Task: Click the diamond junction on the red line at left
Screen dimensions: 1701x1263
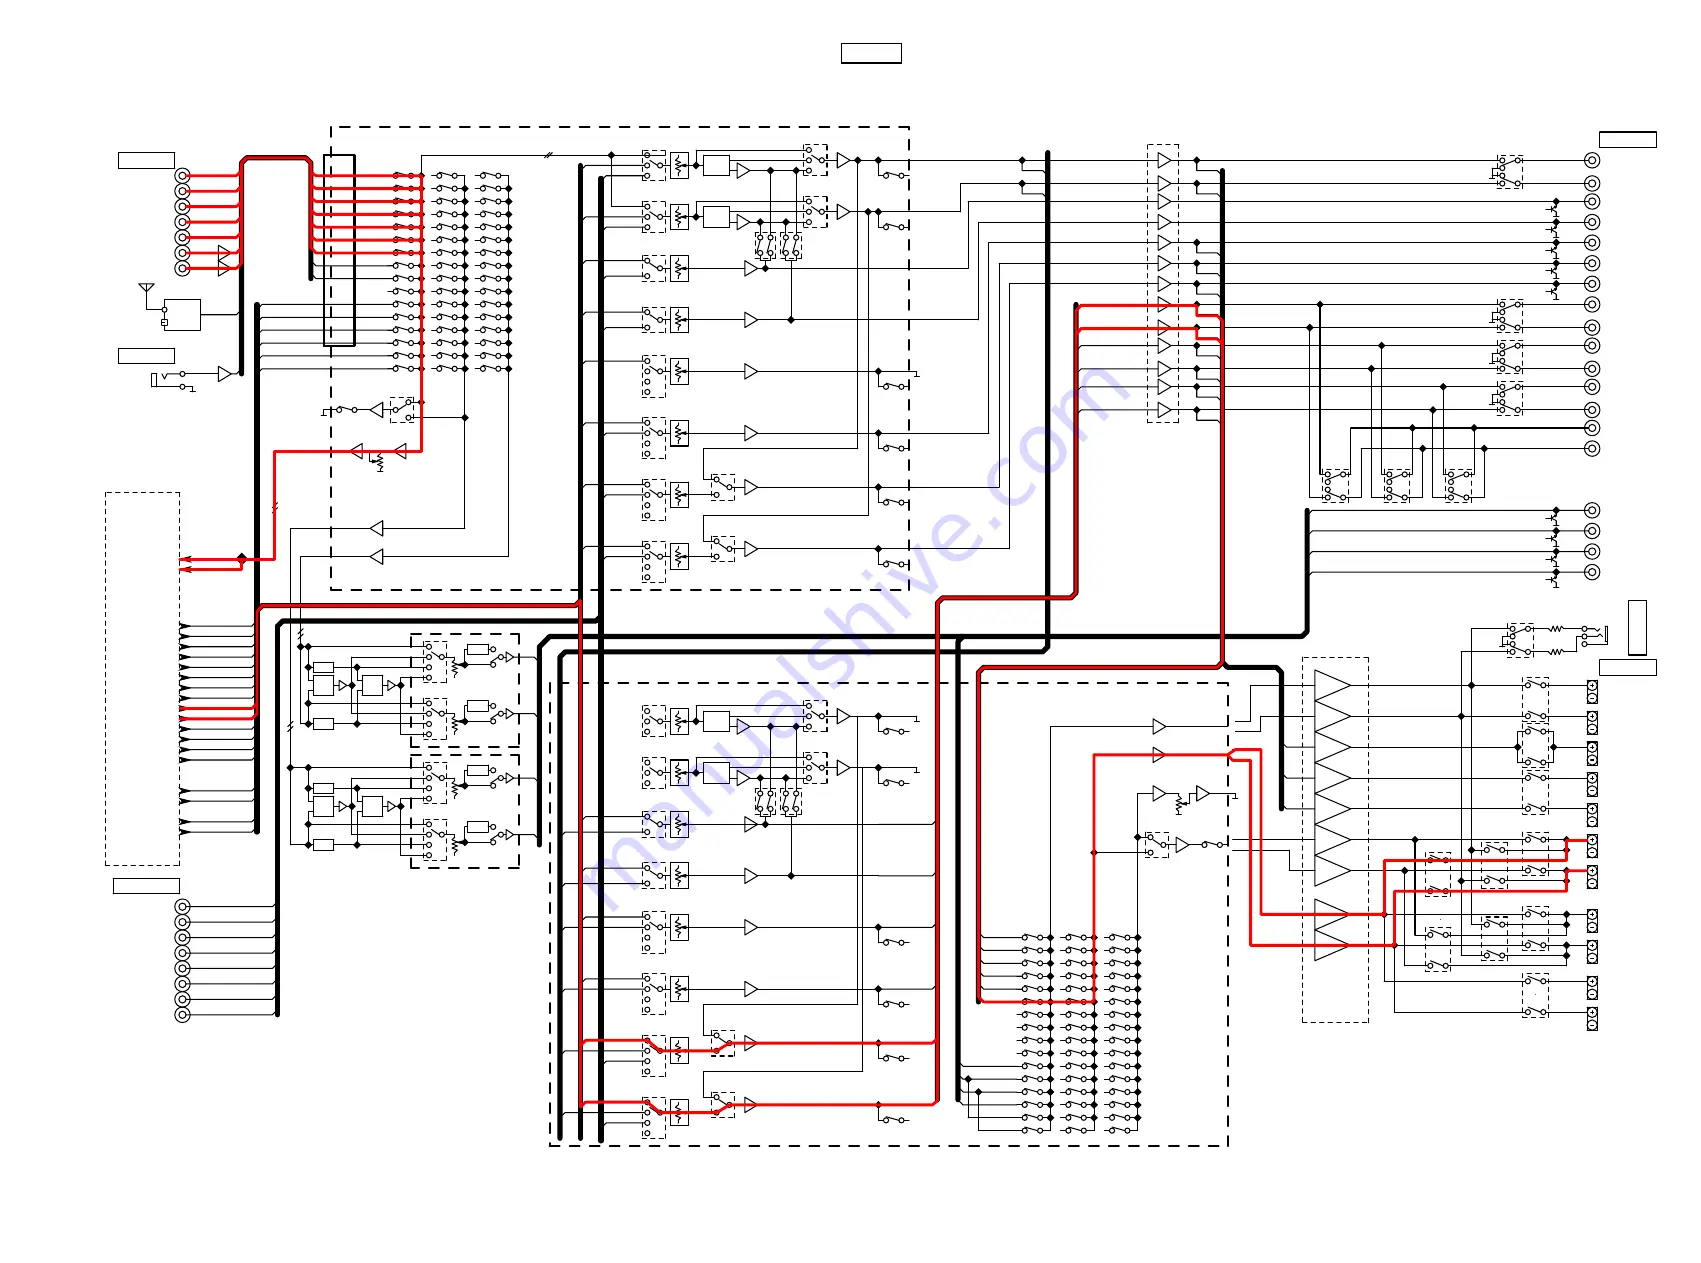Action: (241, 558)
